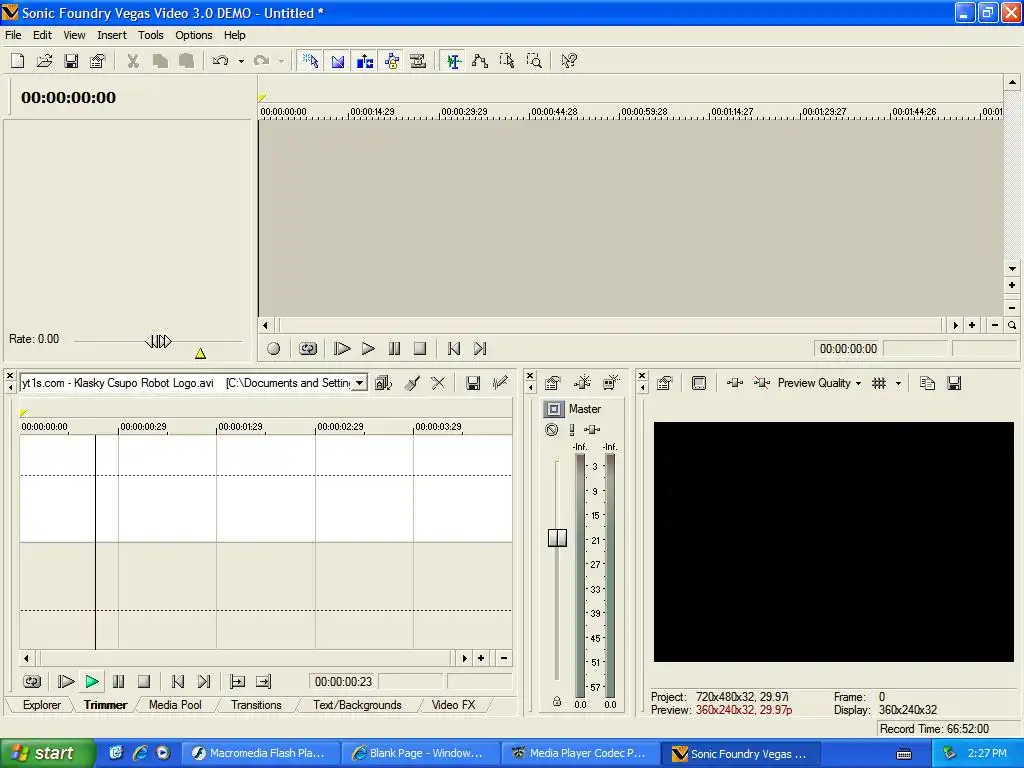Click the Master bus icon button

(554, 409)
